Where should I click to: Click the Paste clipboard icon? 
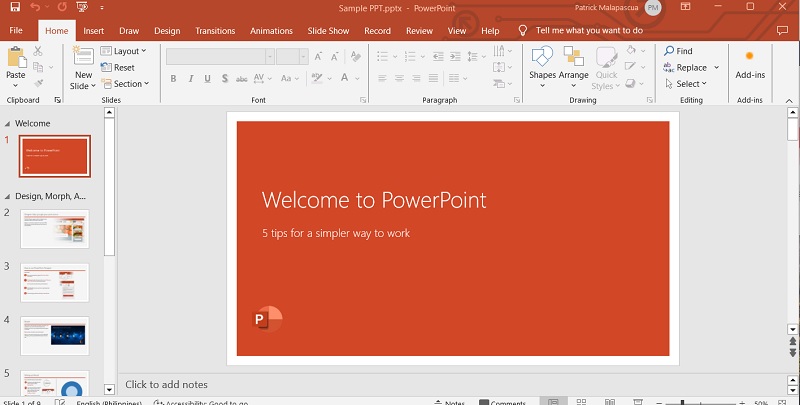(x=16, y=57)
